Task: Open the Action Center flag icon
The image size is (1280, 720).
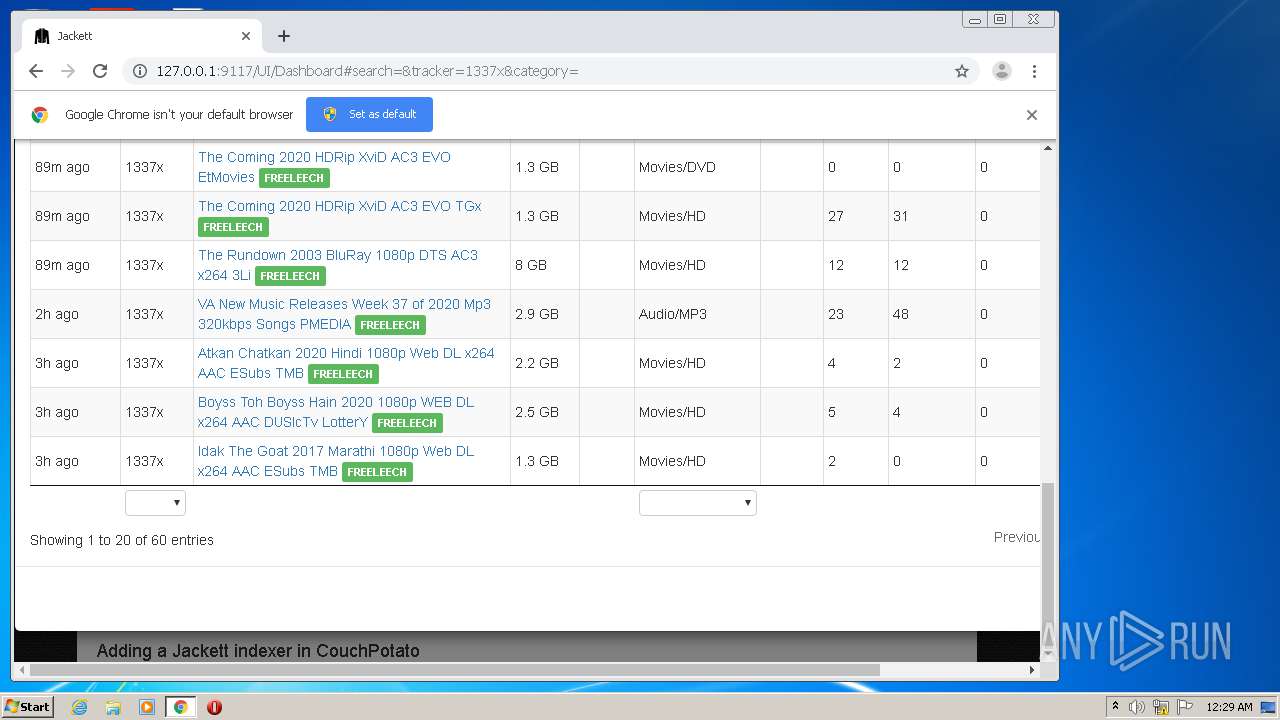Action: point(1185,707)
